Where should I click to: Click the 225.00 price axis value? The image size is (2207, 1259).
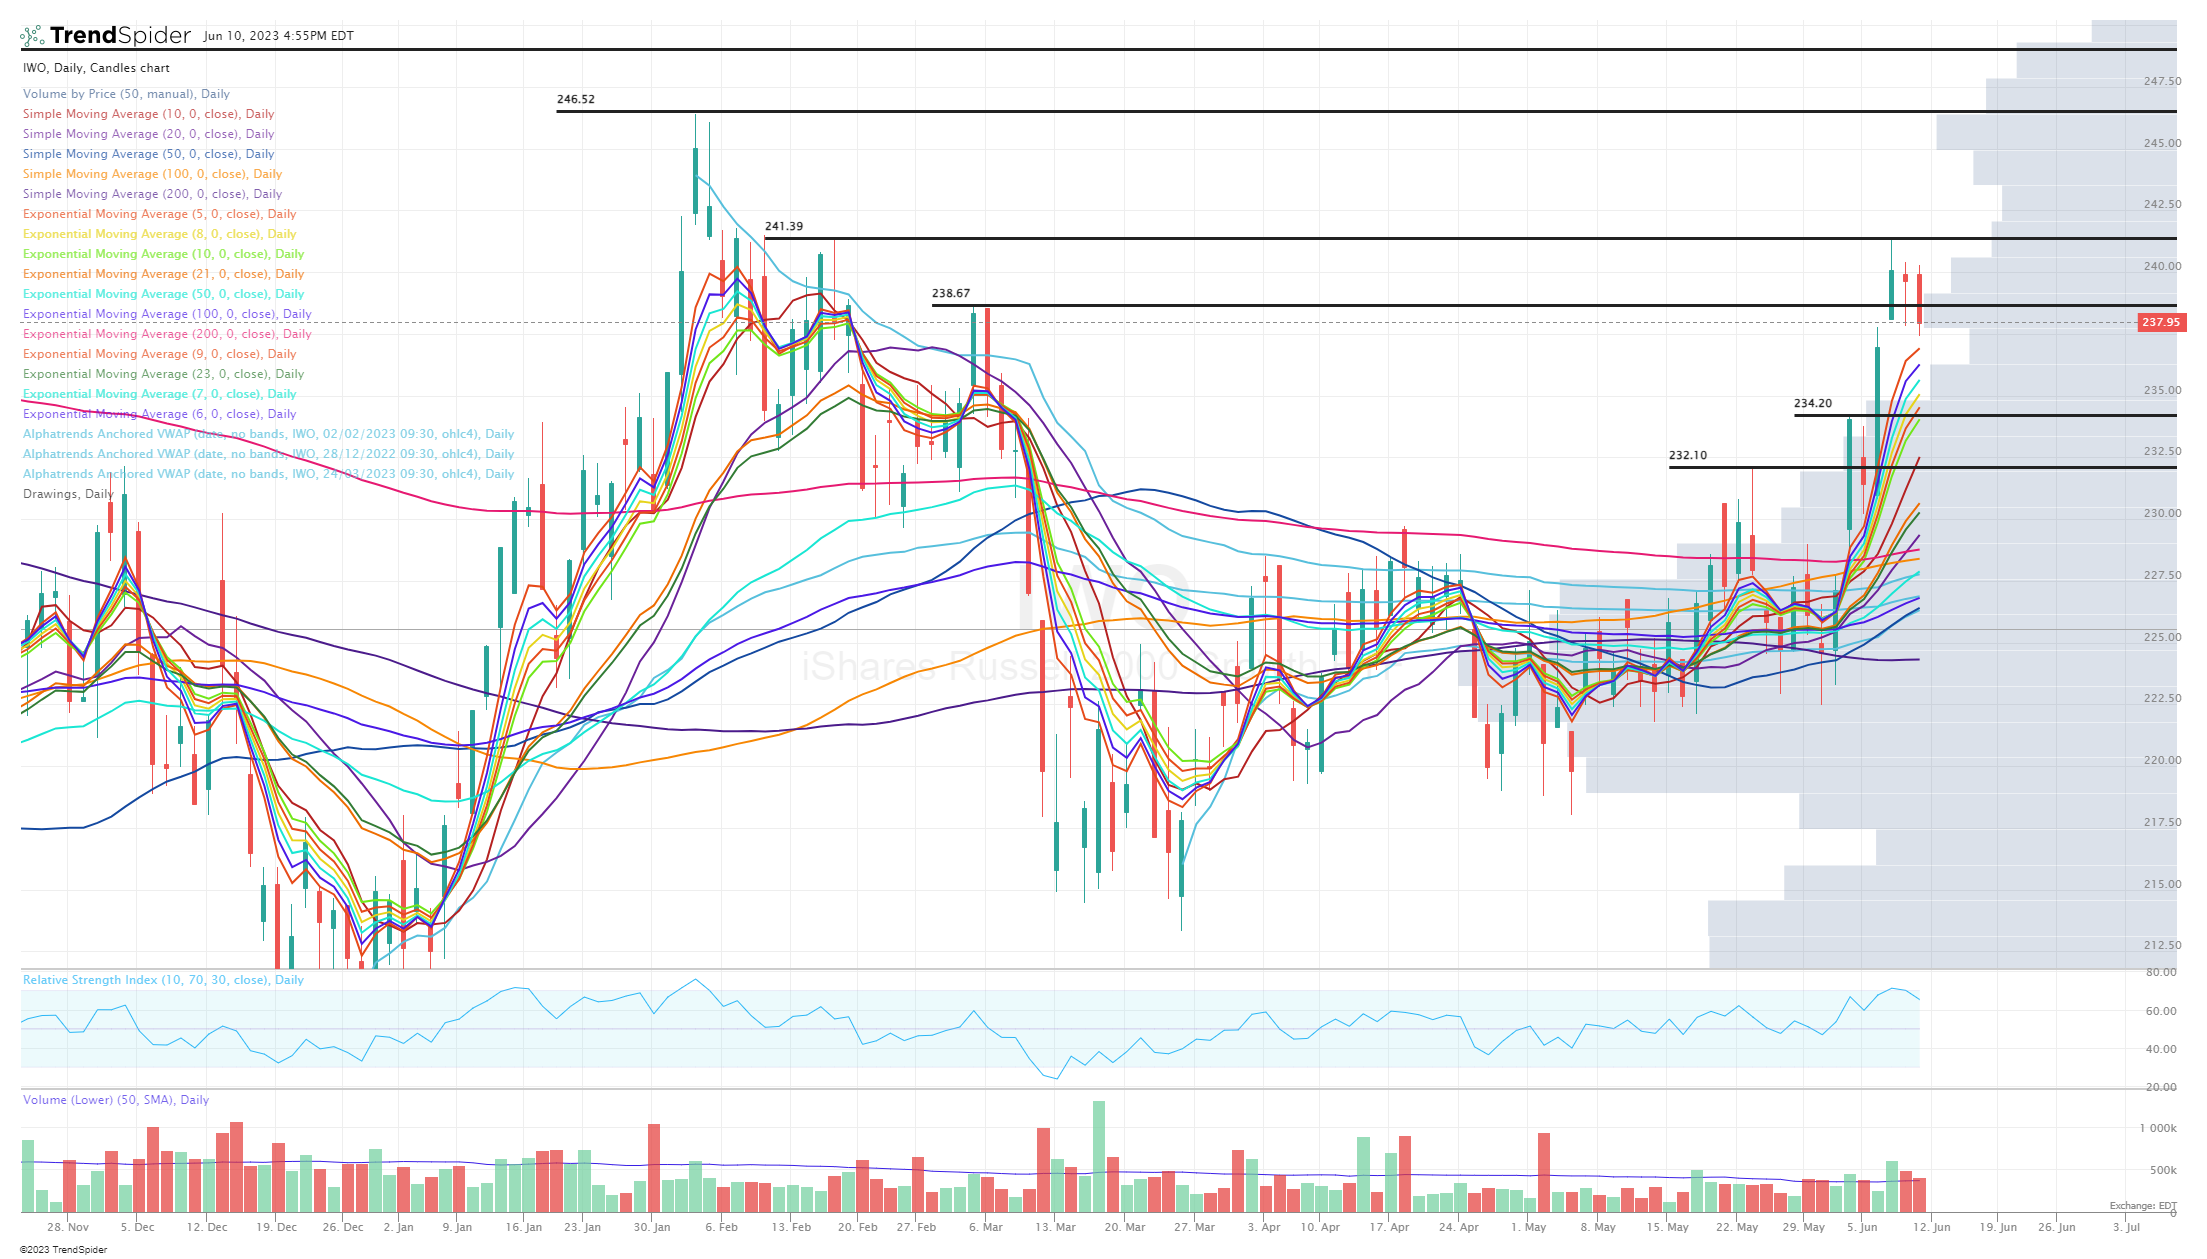point(2162,637)
